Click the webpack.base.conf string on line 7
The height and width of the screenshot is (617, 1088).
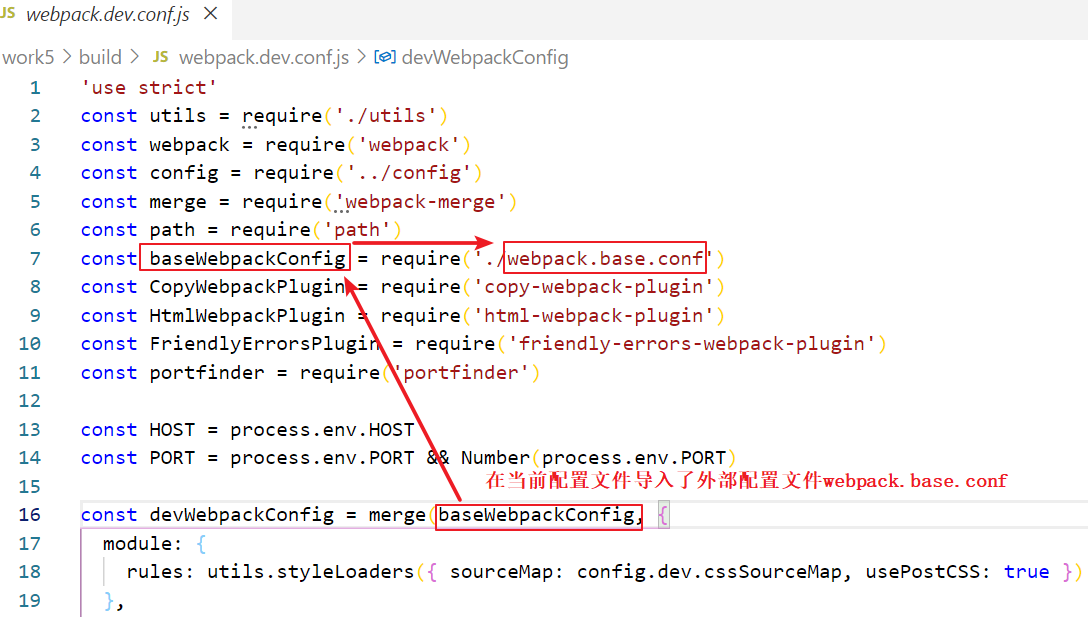[605, 259]
